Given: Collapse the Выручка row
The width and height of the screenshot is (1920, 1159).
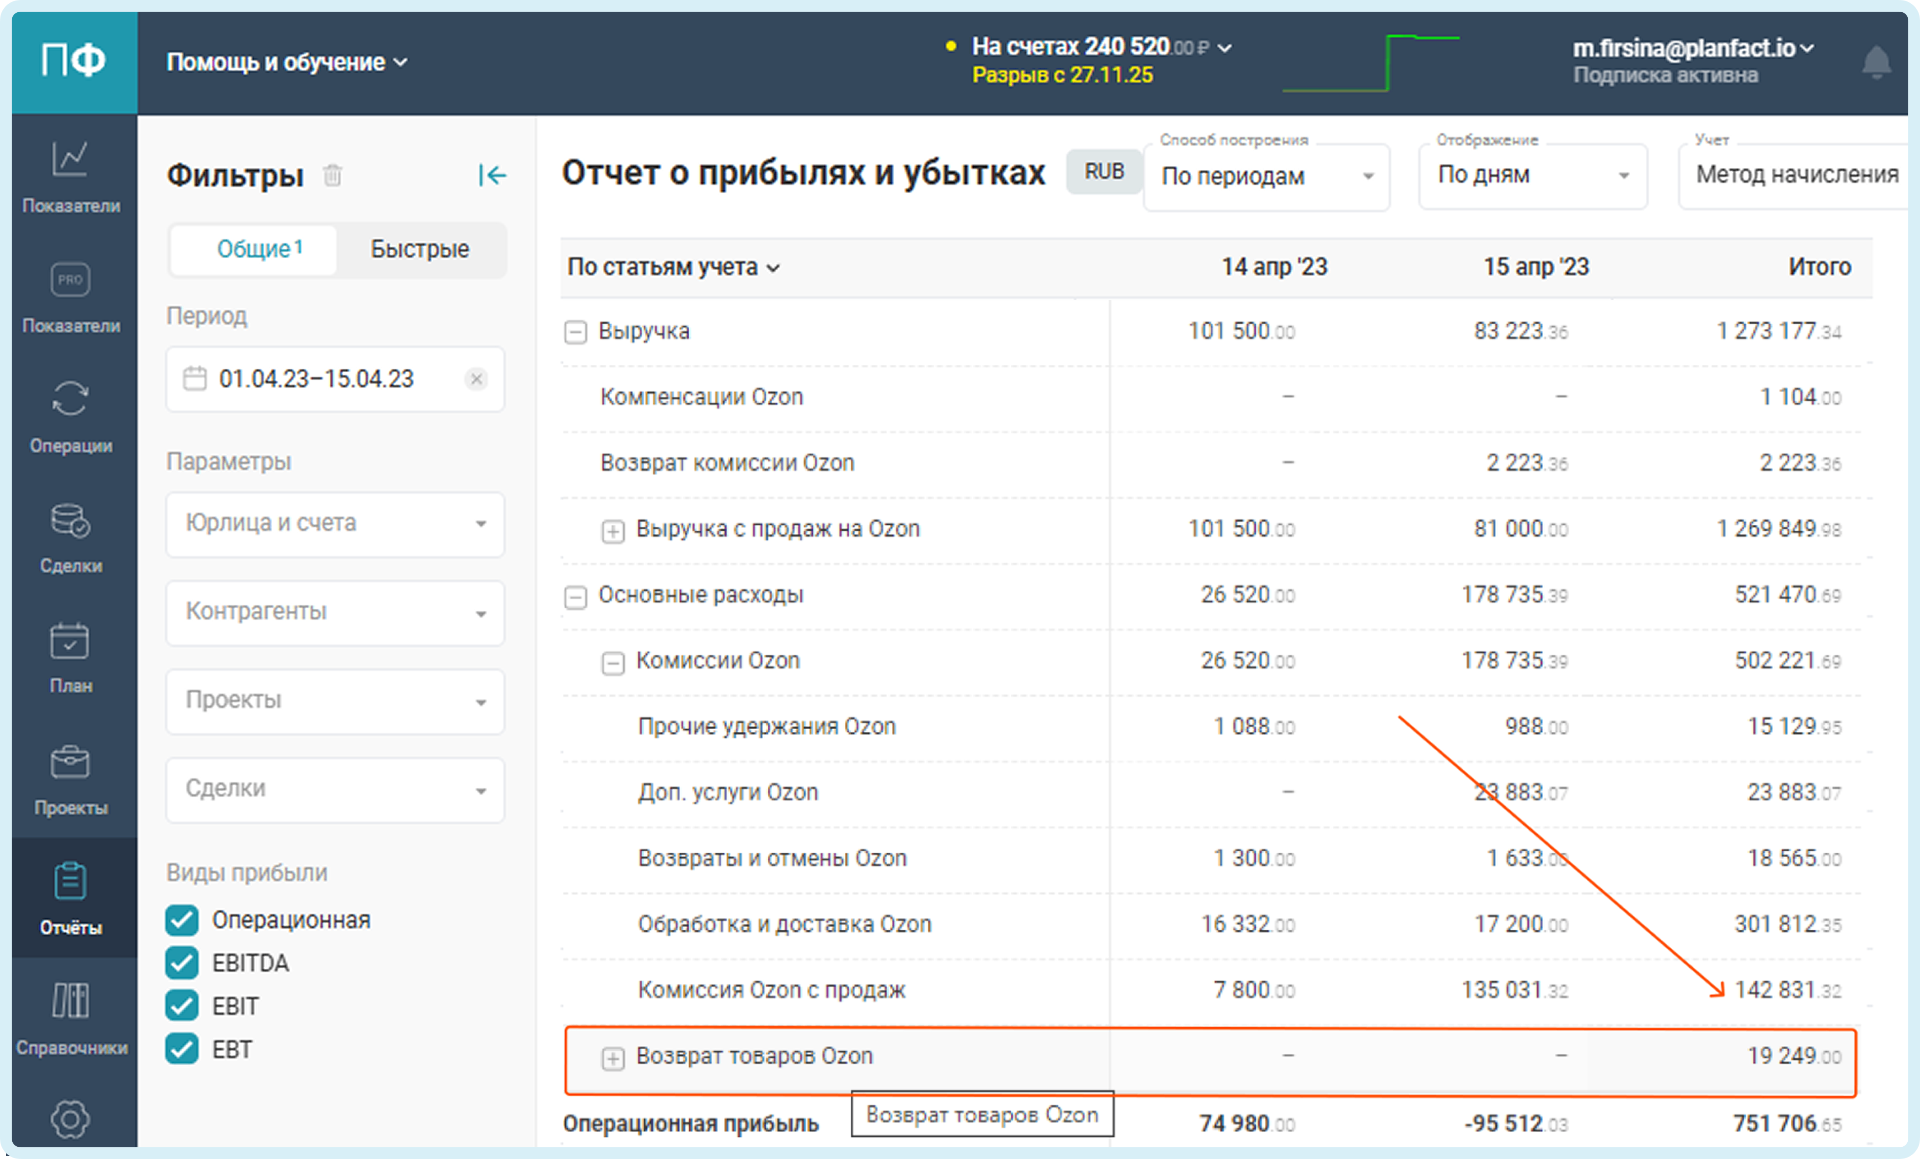Looking at the screenshot, I should coord(576,332).
